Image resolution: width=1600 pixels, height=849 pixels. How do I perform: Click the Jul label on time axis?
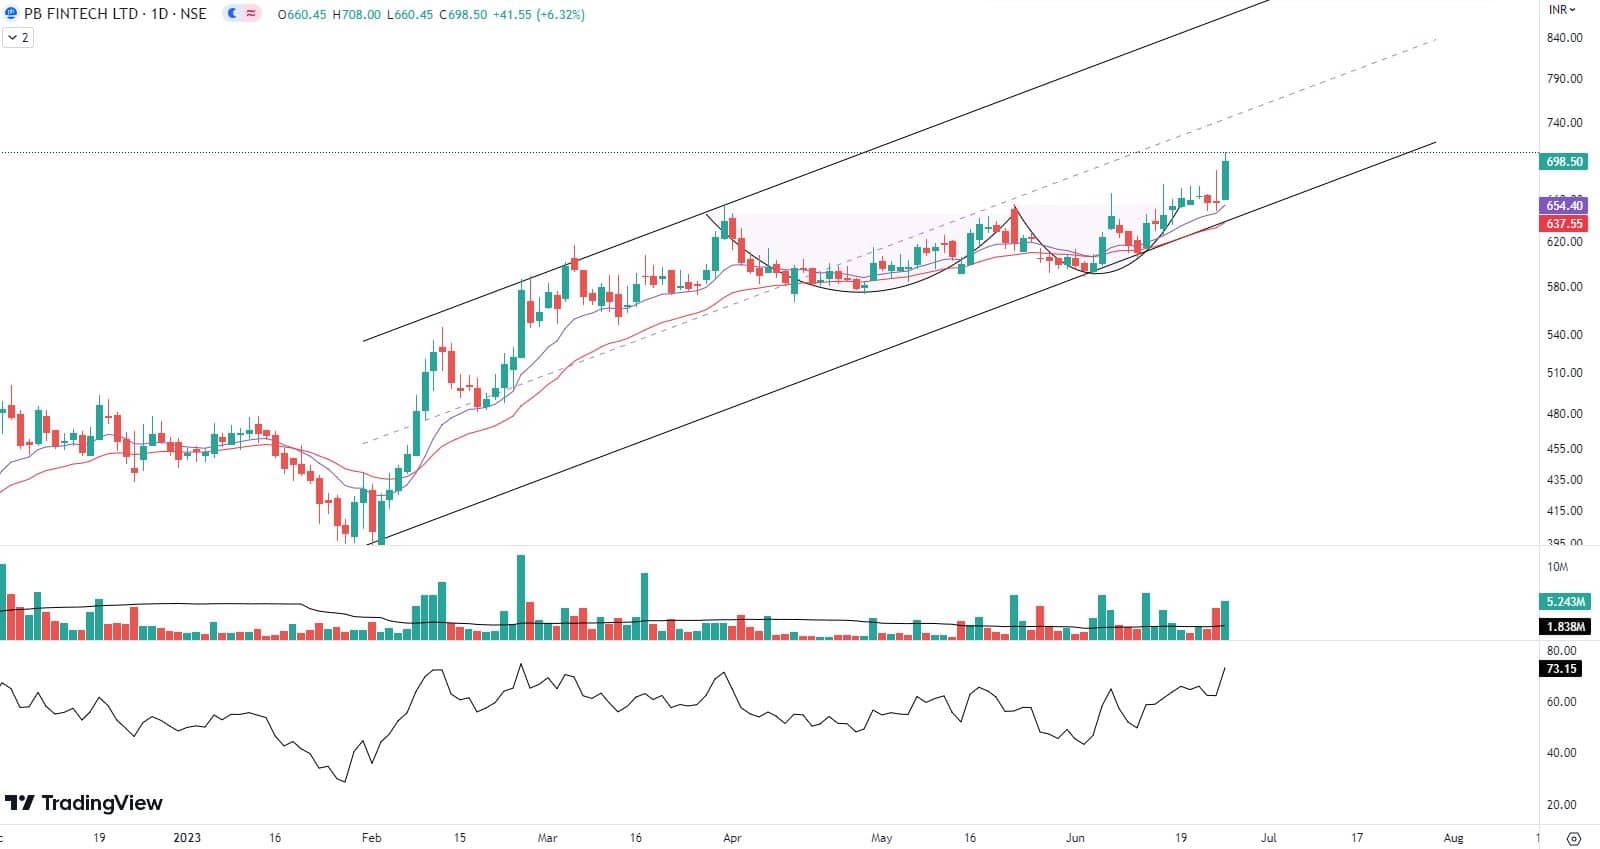point(1268,838)
